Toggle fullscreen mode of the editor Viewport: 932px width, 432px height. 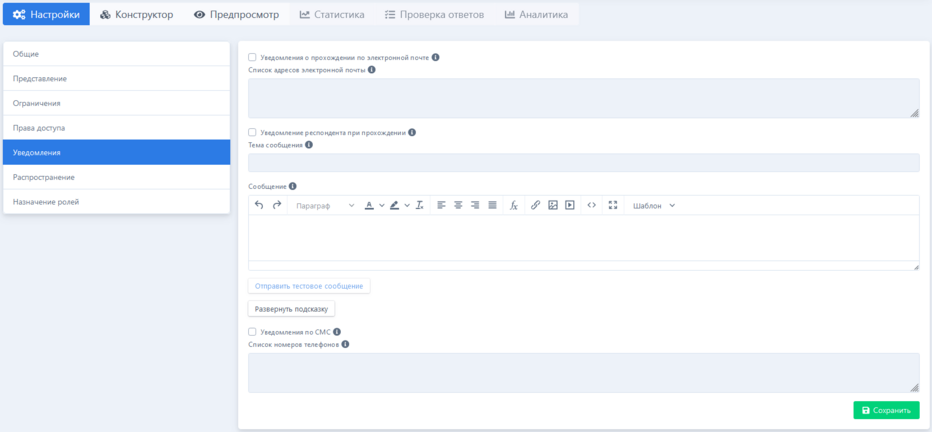[613, 205]
